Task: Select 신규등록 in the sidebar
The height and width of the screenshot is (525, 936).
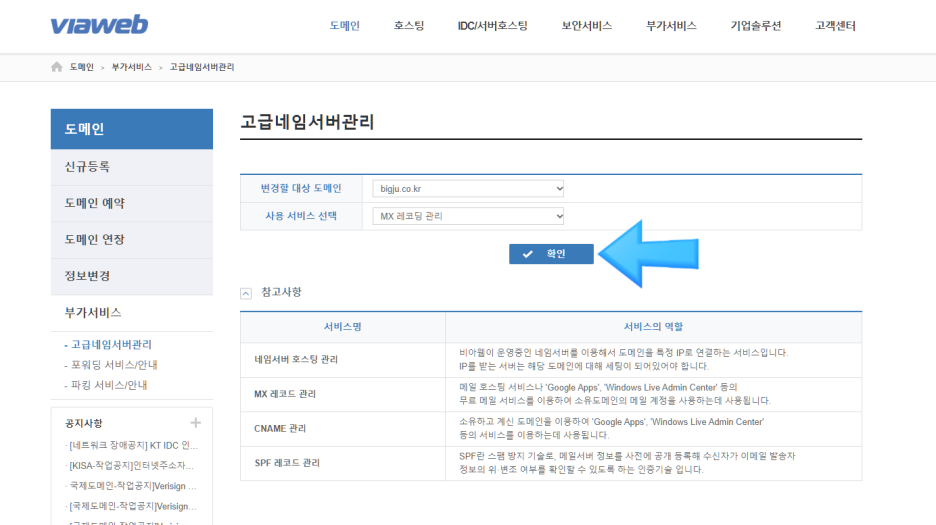Action: click(x=132, y=167)
